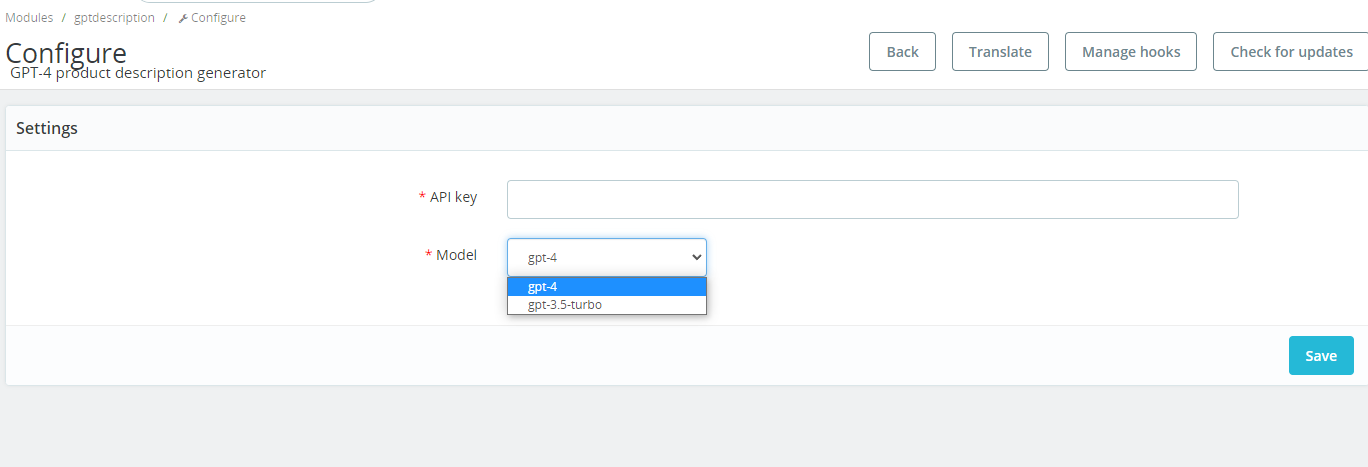1368x467 pixels.
Task: Save the module settings
Action: click(1320, 356)
